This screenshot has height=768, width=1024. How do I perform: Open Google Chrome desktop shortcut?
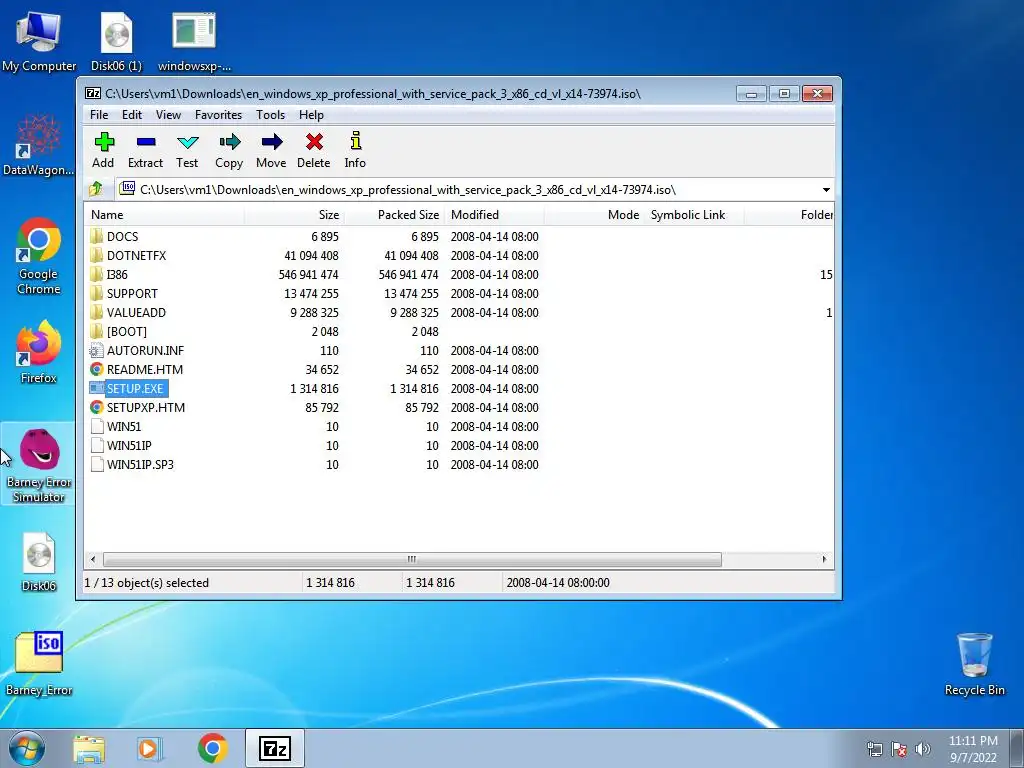pyautogui.click(x=39, y=256)
